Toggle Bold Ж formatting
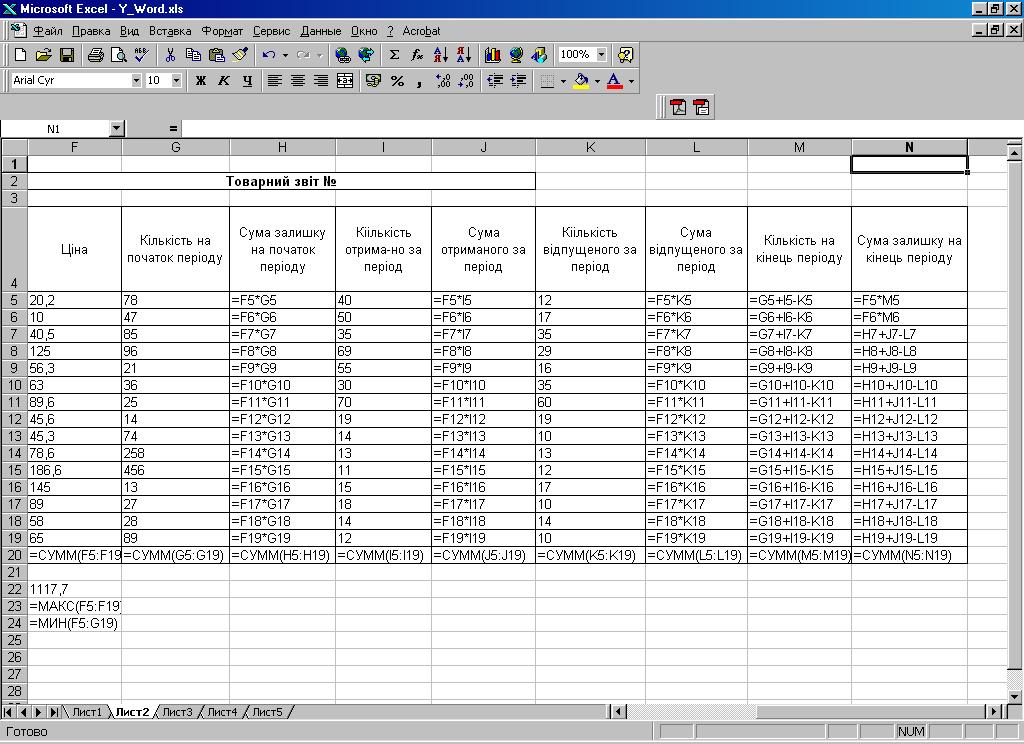Screen dimensions: 1024x744 coord(200,80)
